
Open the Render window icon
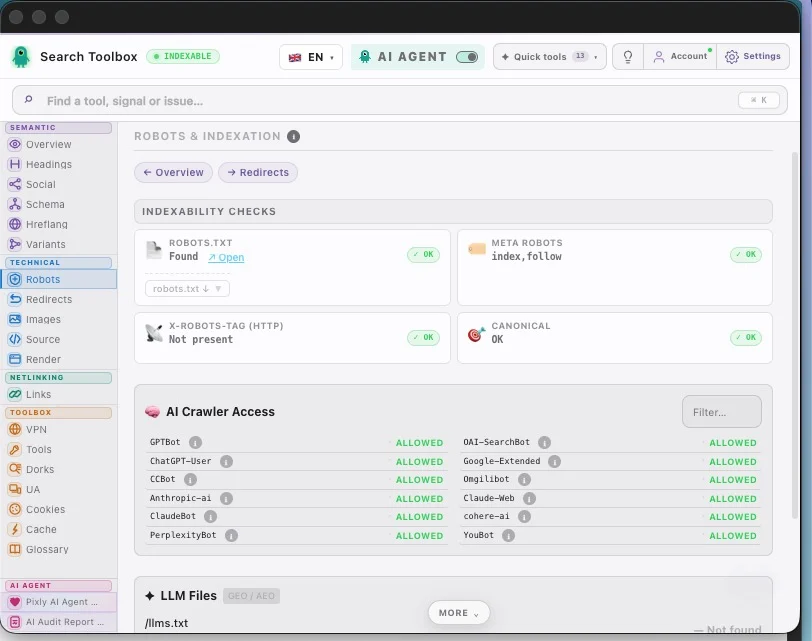(15, 359)
